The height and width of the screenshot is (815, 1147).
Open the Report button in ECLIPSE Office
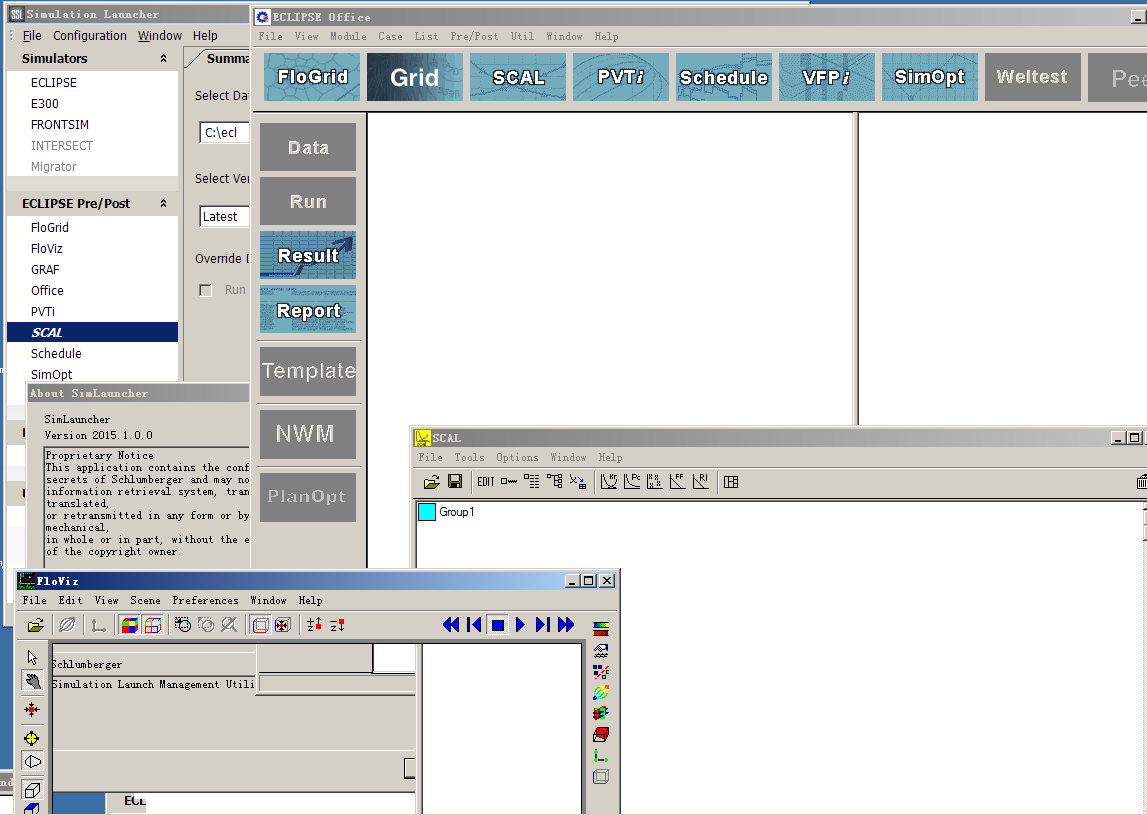(308, 309)
